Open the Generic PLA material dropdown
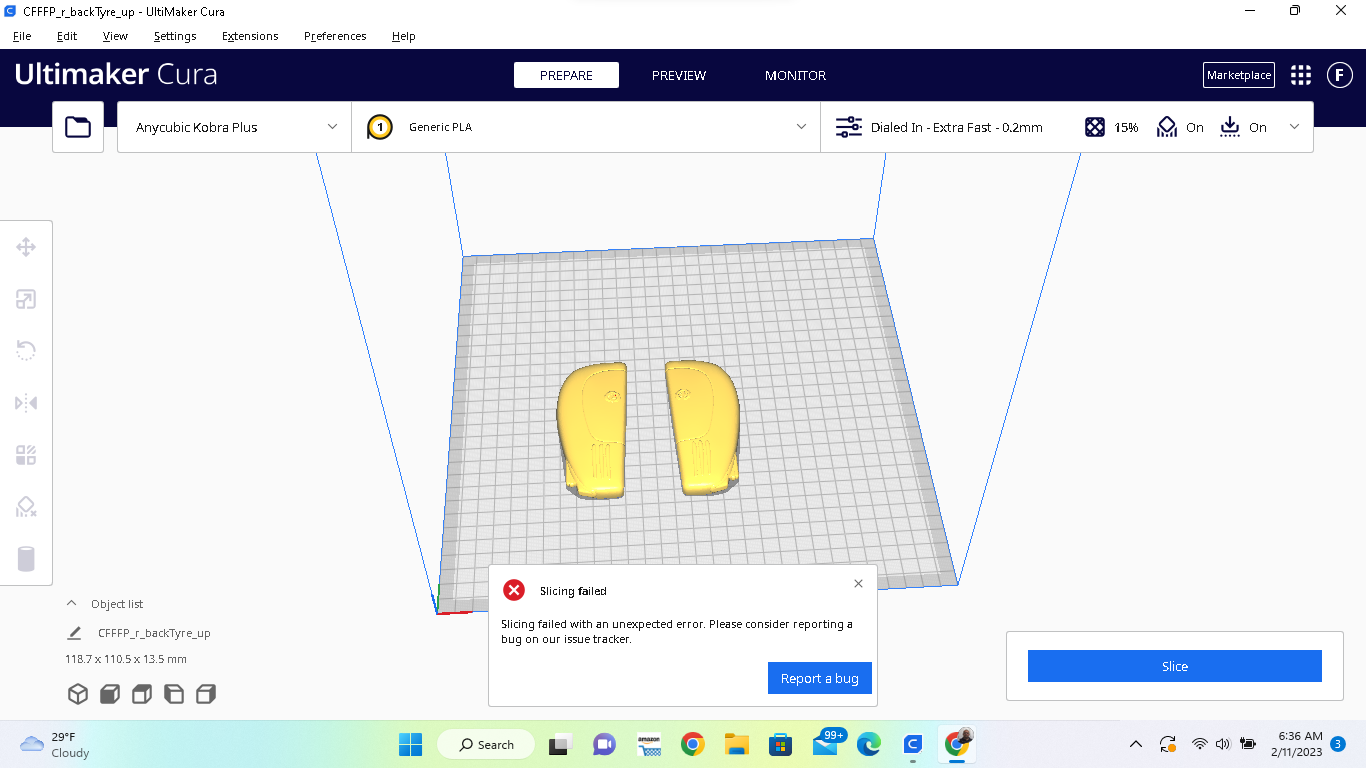The image size is (1366, 768). pos(585,127)
